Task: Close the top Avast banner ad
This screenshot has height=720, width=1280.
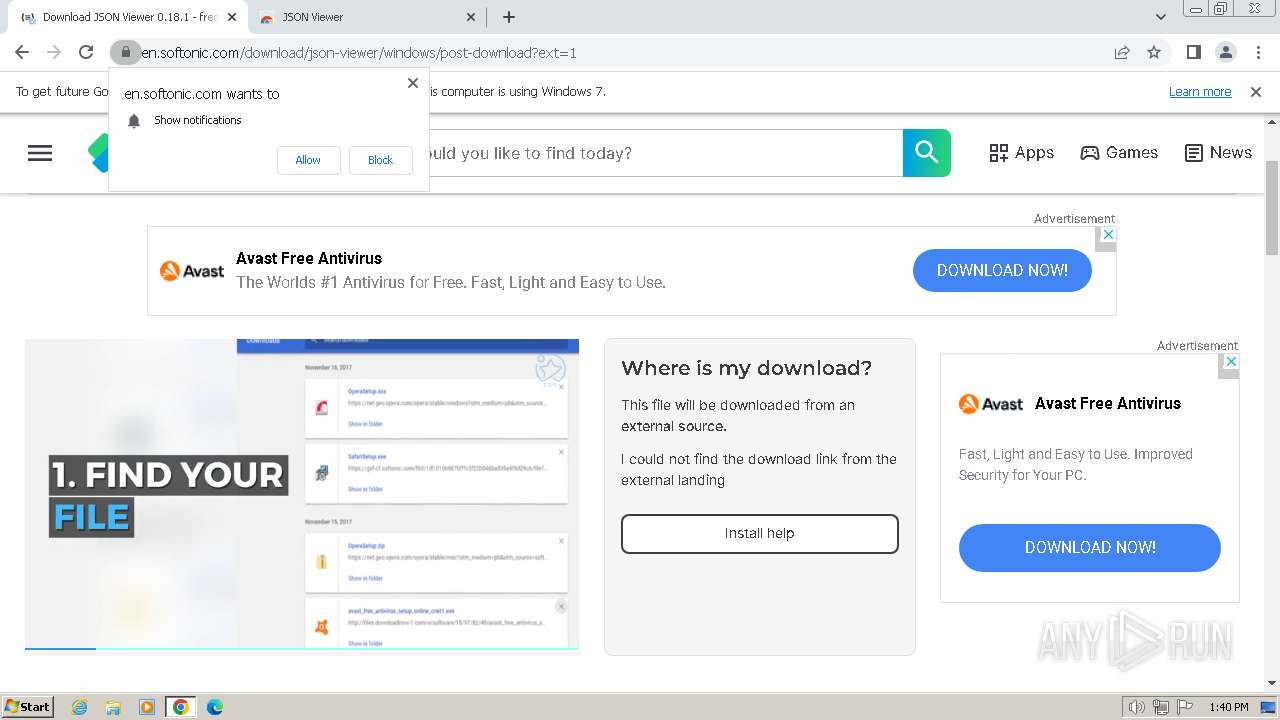Action: pyautogui.click(x=1107, y=233)
